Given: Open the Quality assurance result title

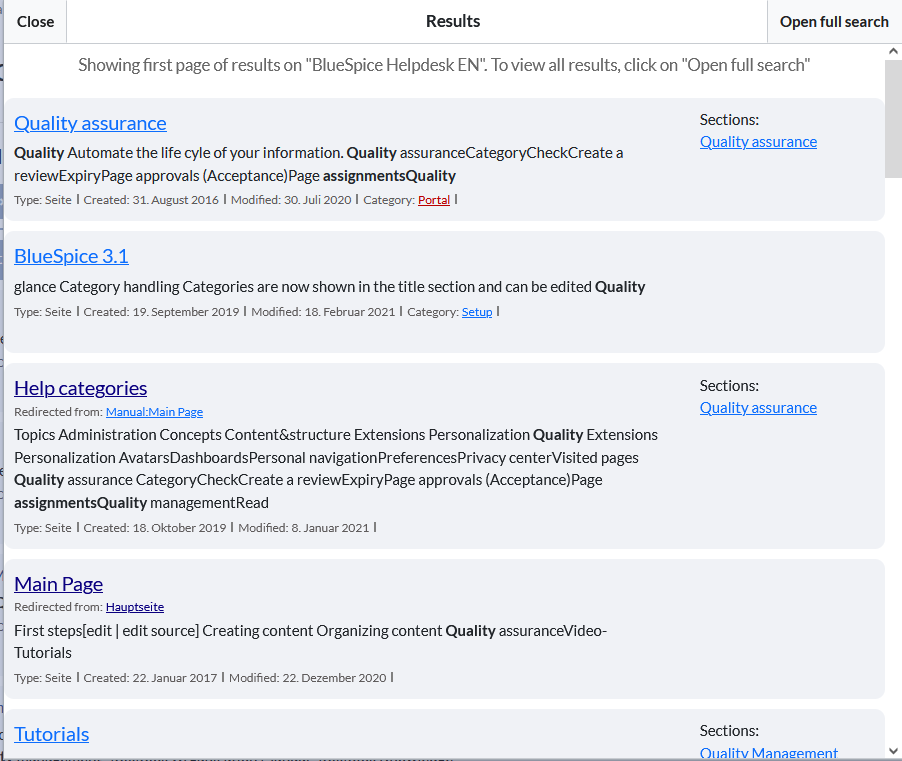Looking at the screenshot, I should pos(90,123).
